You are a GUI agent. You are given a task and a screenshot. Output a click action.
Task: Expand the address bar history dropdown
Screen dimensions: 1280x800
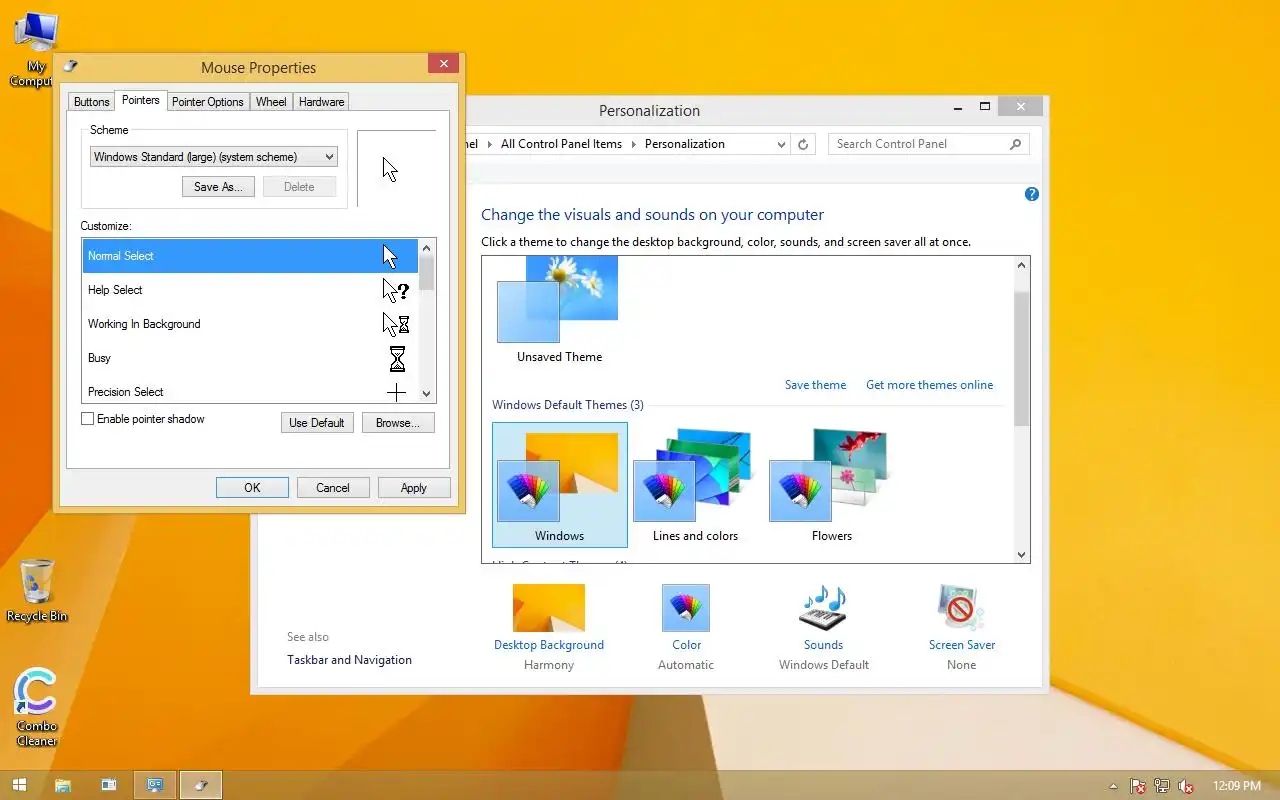(781, 144)
